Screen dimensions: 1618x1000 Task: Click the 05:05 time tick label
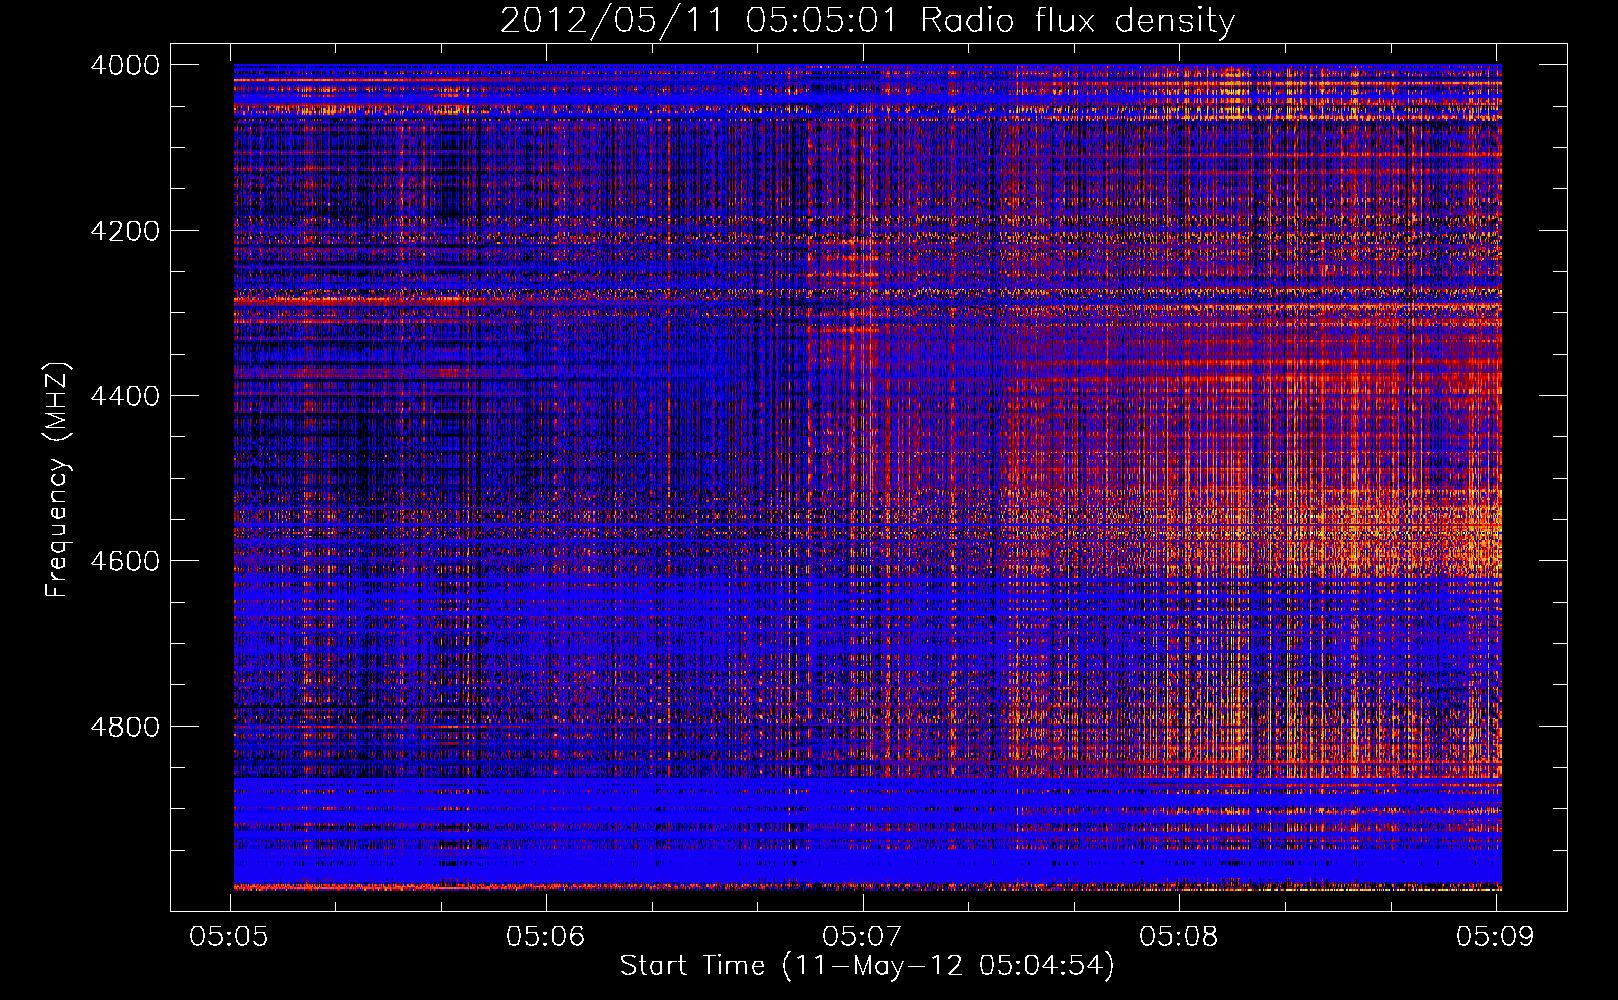[231, 936]
